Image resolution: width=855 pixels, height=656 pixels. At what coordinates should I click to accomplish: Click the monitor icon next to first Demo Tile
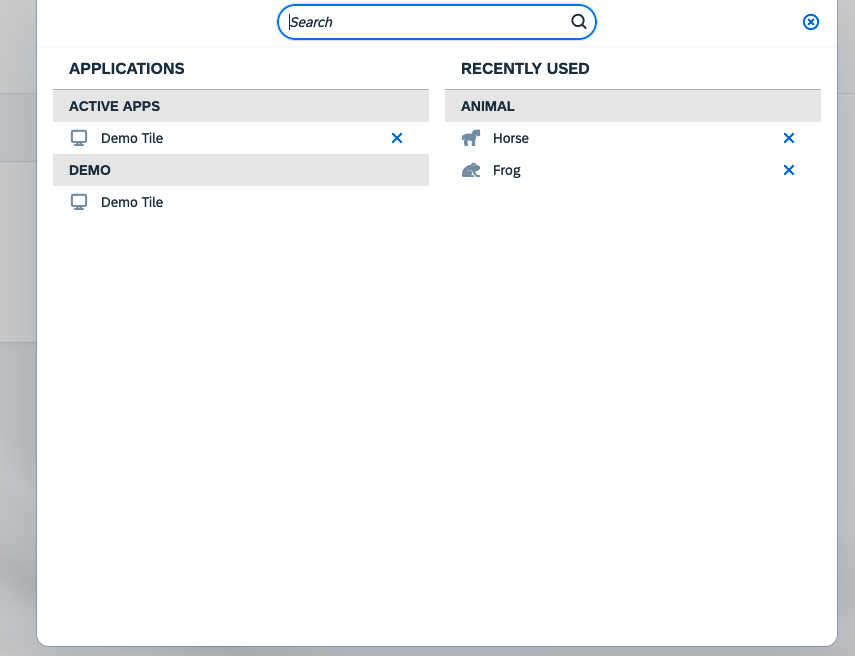(x=79, y=138)
